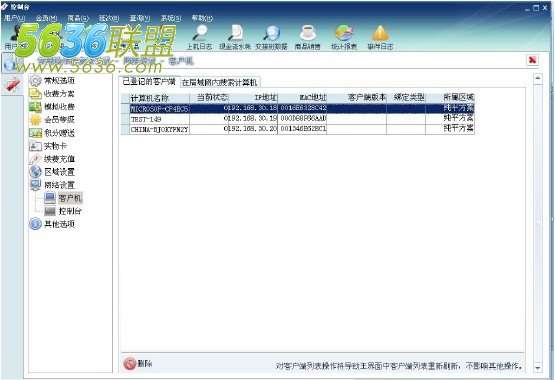Open the 上机日志 toolbar icon
Screen dimensions: 555x380
200,37
